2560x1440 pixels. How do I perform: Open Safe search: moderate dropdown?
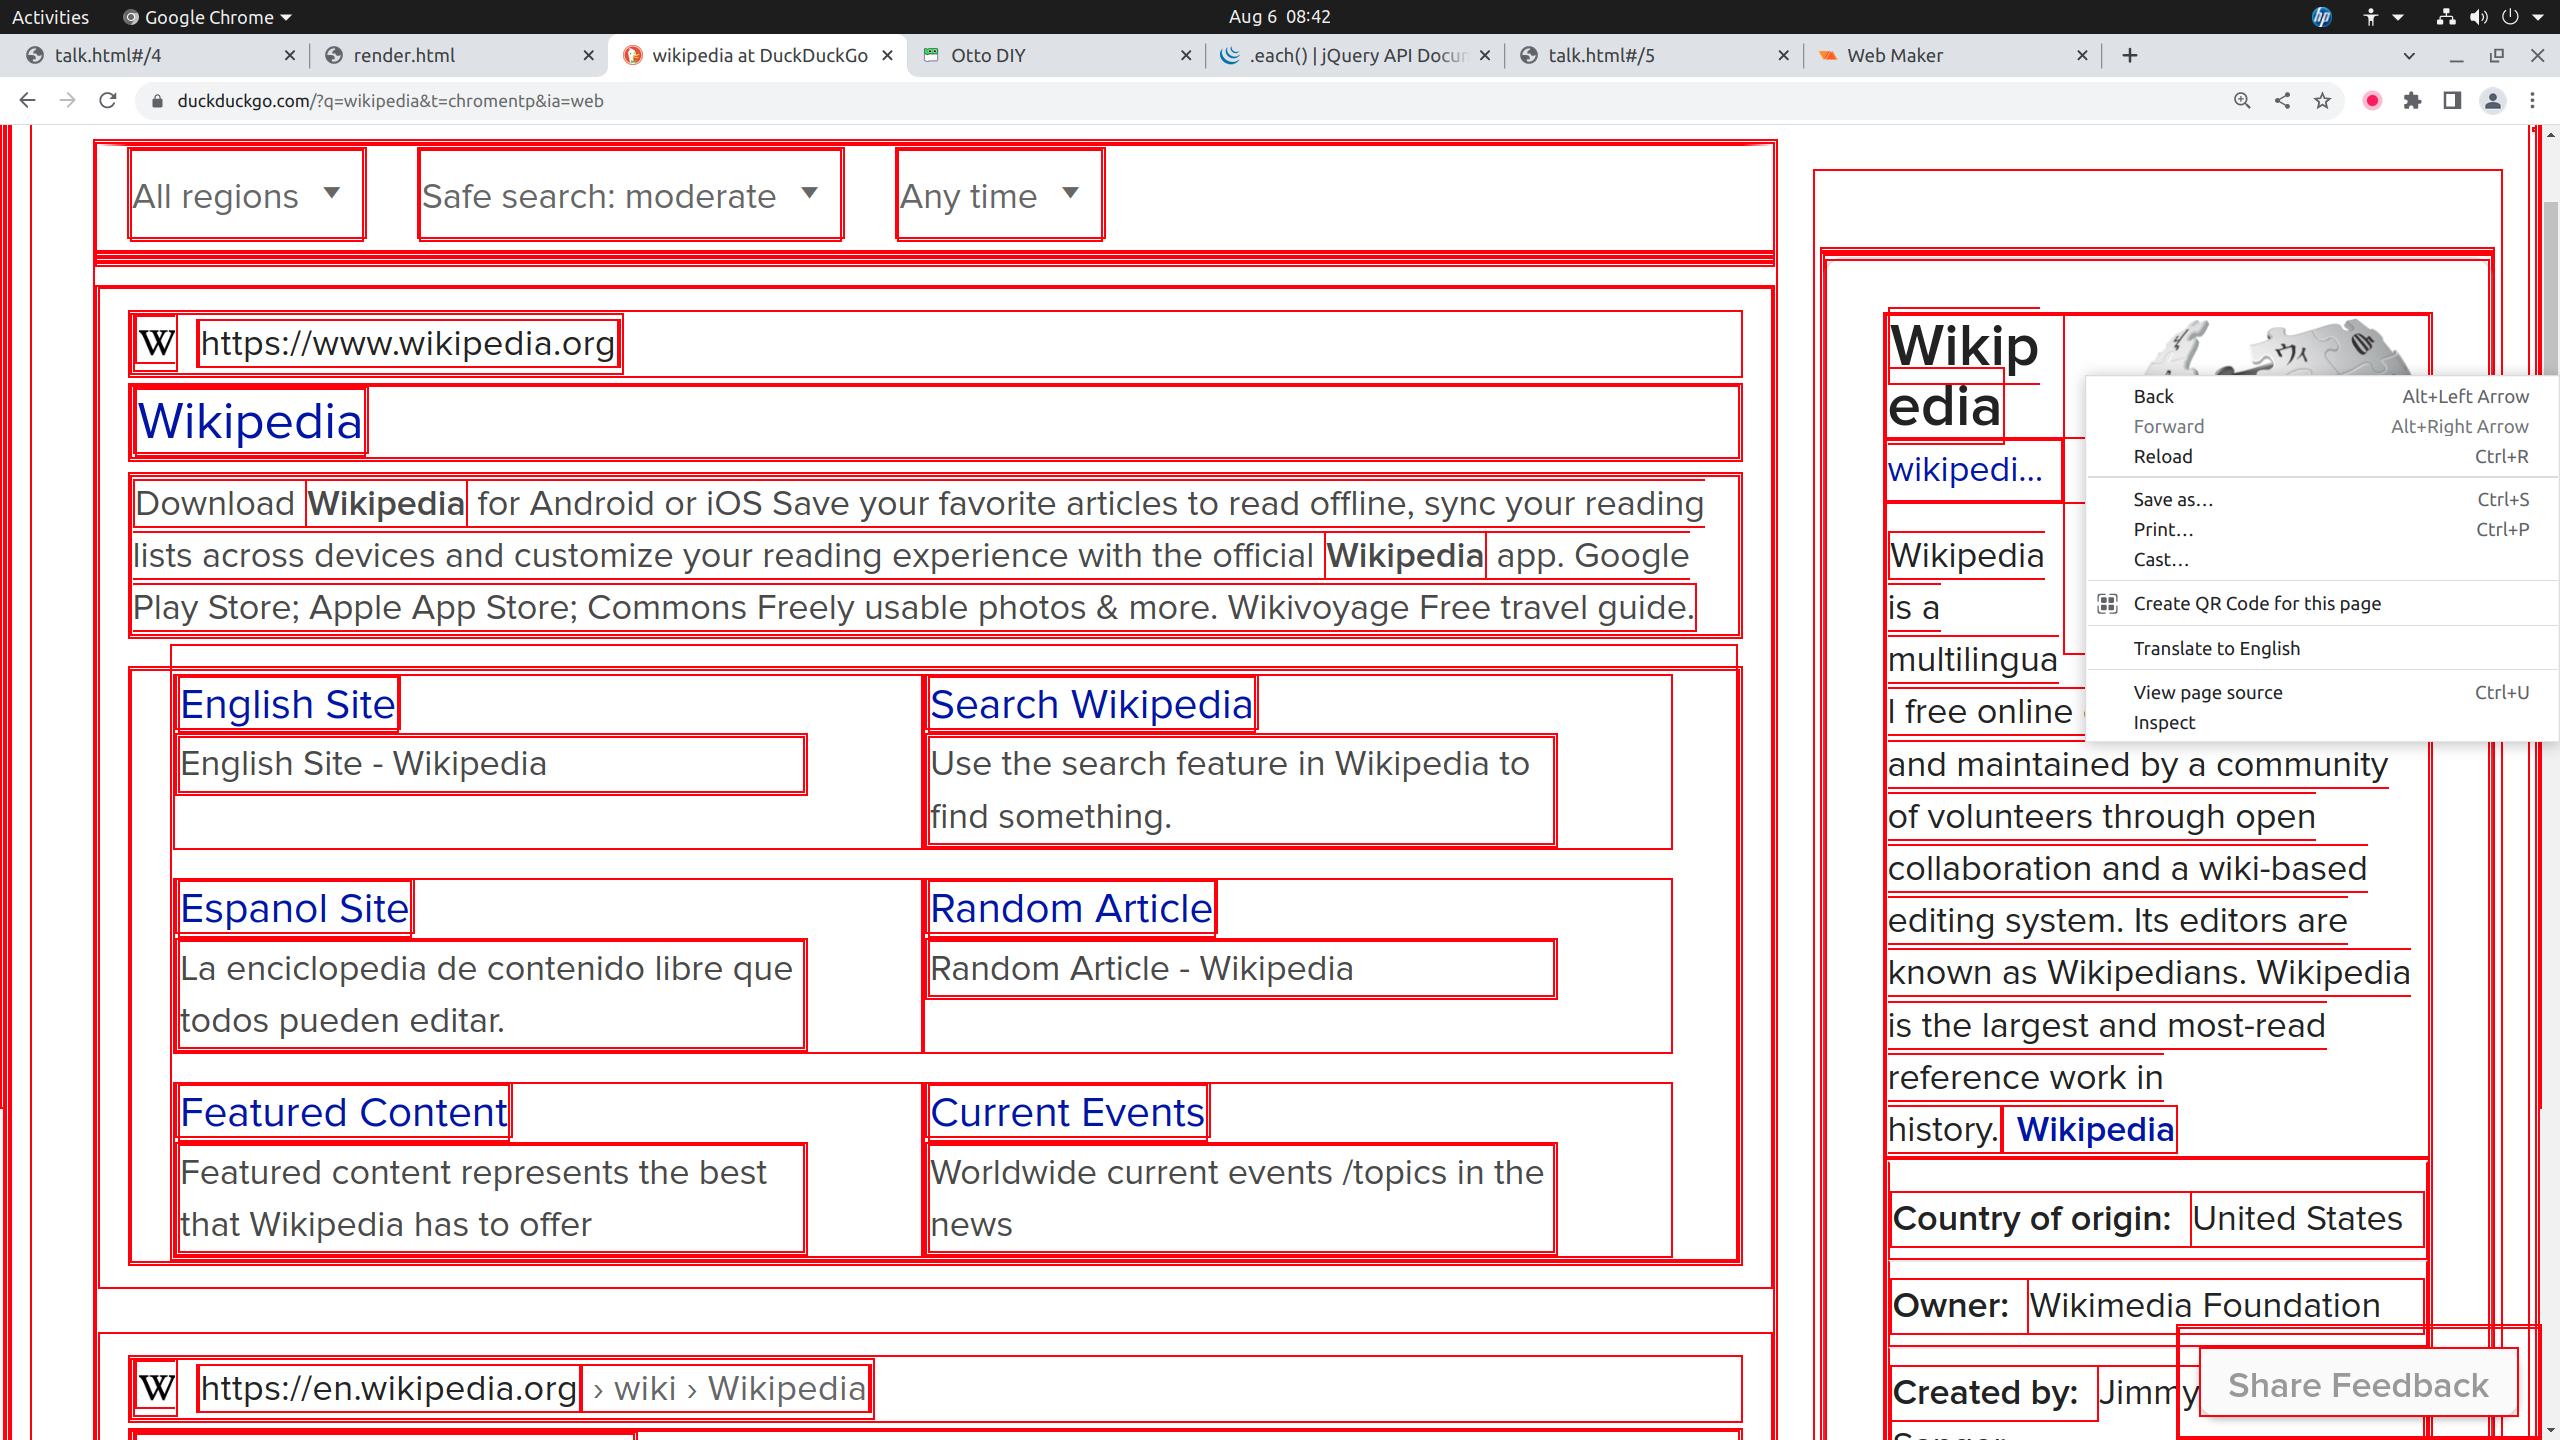pyautogui.click(x=622, y=195)
